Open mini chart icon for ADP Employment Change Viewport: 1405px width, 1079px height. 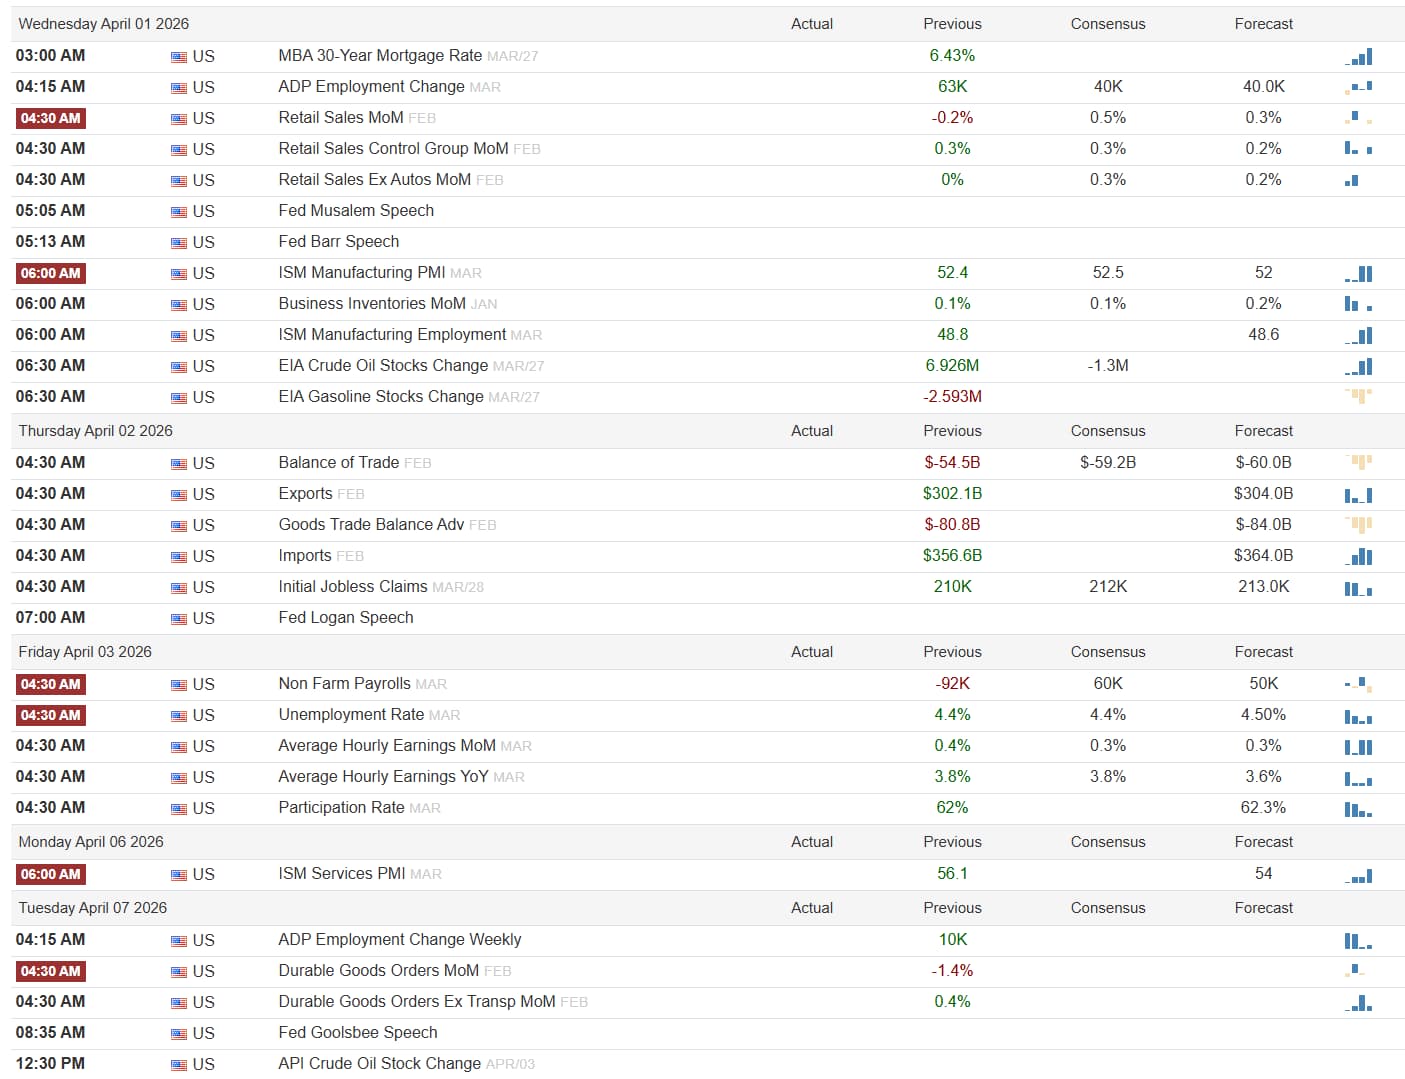coord(1359,87)
